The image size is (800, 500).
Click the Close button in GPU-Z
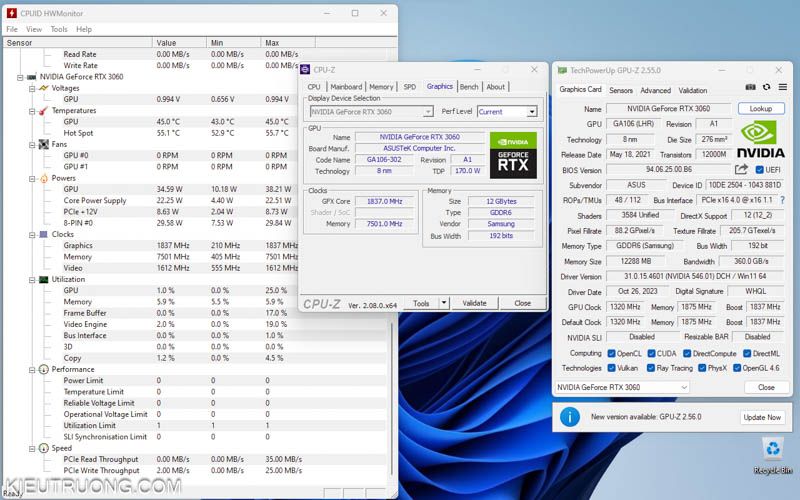point(766,387)
